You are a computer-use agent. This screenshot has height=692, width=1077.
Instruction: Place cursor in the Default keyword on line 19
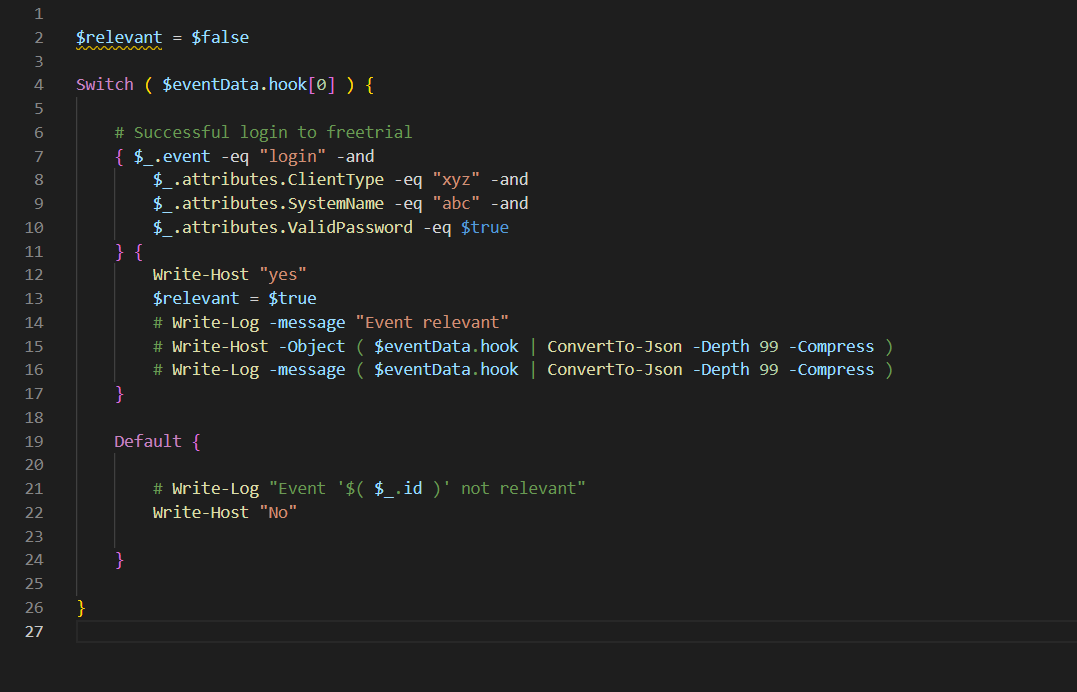click(x=147, y=441)
